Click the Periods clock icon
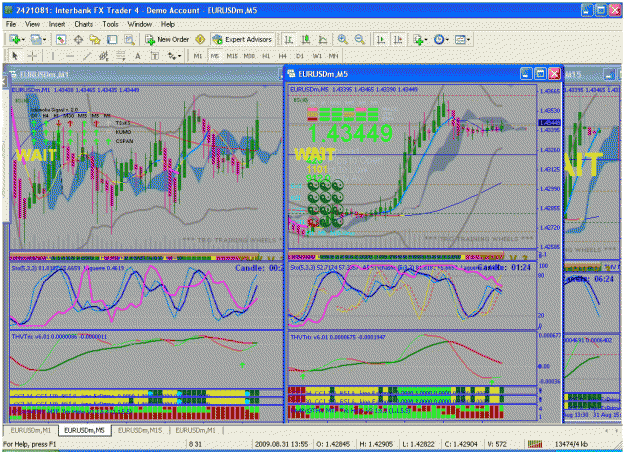 coord(439,39)
